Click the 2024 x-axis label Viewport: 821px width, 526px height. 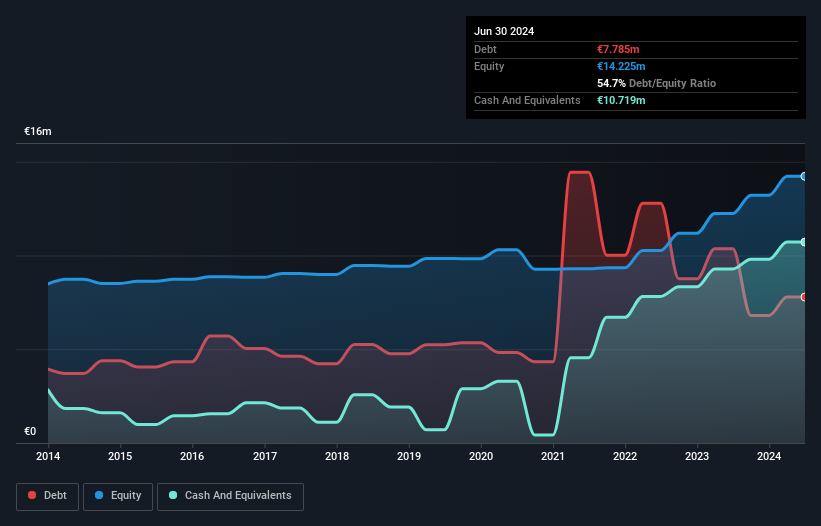769,456
